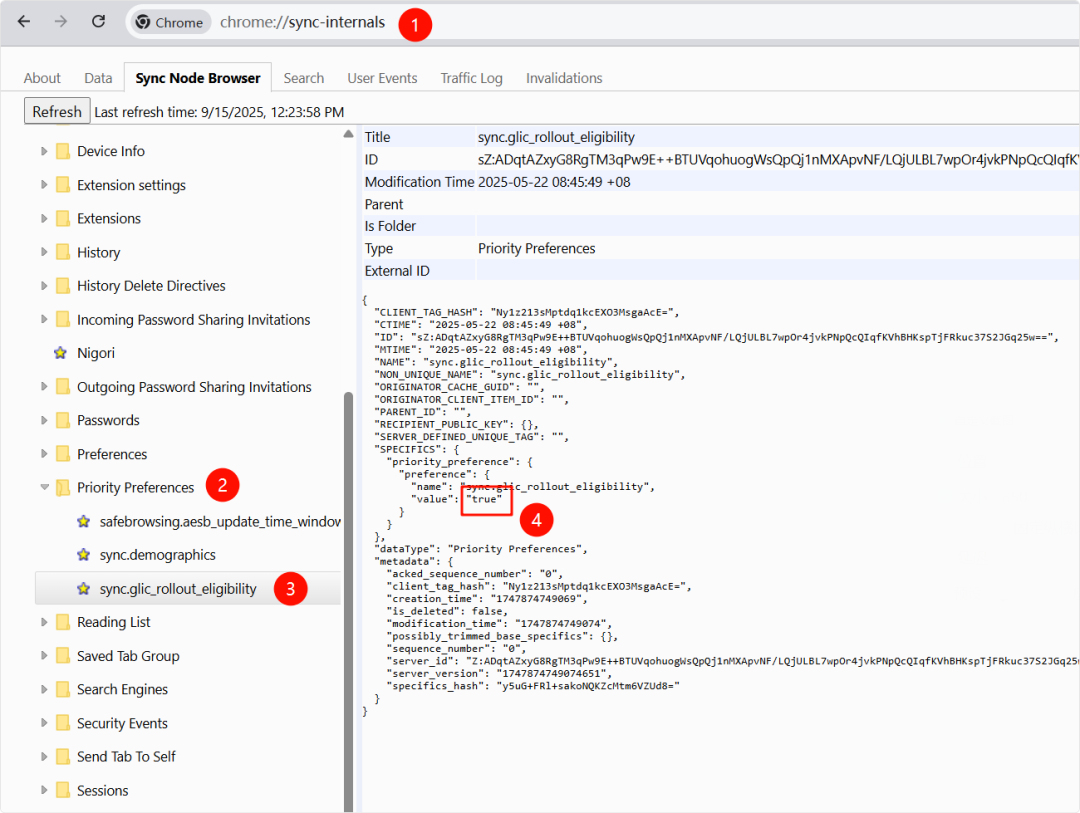
Task: Open the Search tab
Action: pos(304,78)
